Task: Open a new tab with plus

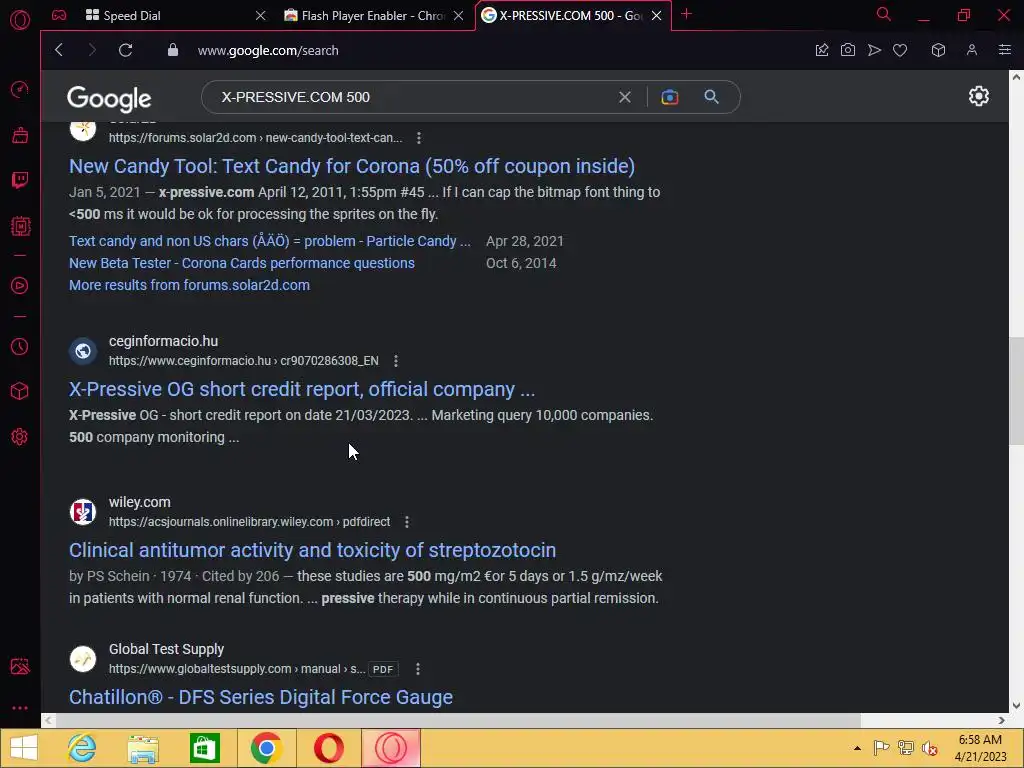Action: 686,14
